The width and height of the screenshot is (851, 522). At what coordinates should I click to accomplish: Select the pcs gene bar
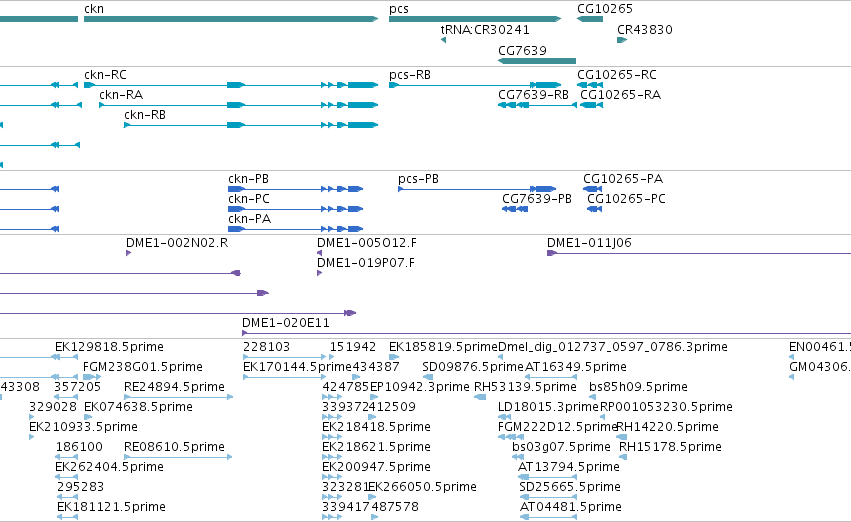click(x=475, y=19)
